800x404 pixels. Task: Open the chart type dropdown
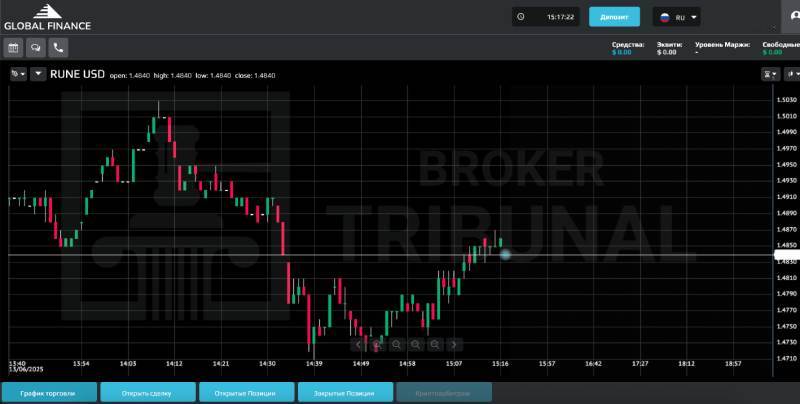tap(792, 74)
